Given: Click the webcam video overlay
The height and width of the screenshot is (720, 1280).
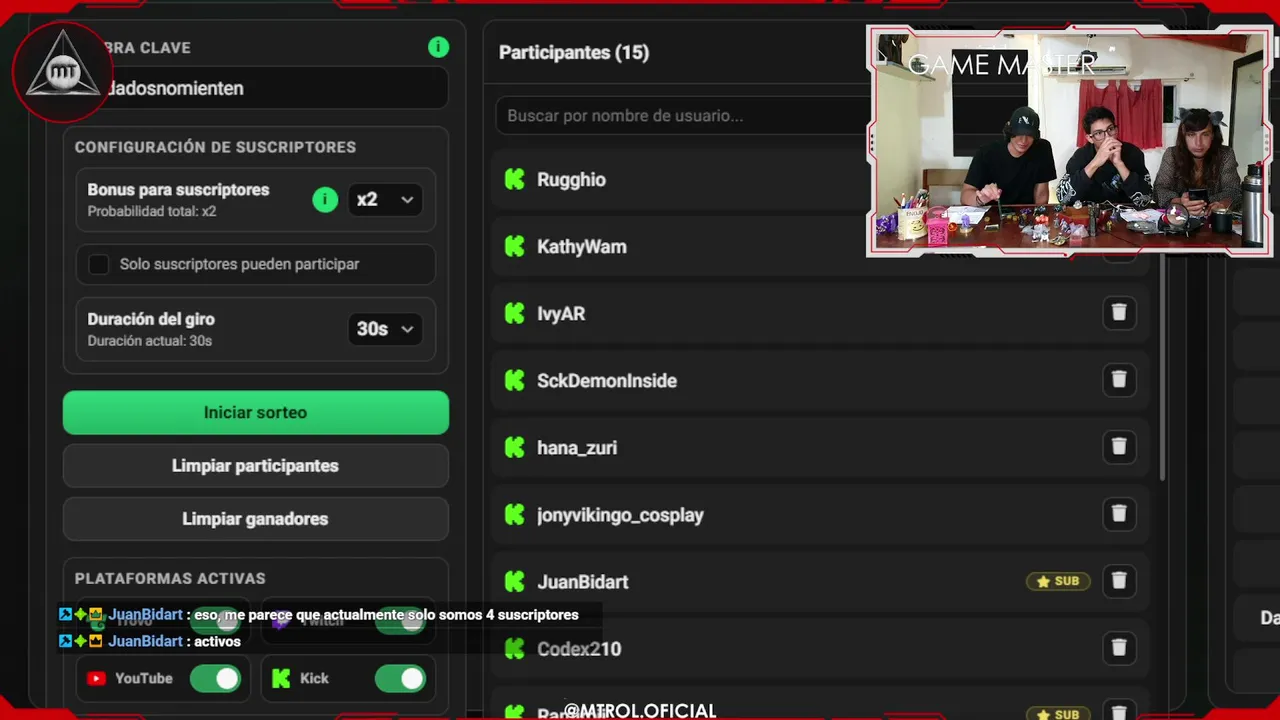Looking at the screenshot, I should coord(1069,141).
